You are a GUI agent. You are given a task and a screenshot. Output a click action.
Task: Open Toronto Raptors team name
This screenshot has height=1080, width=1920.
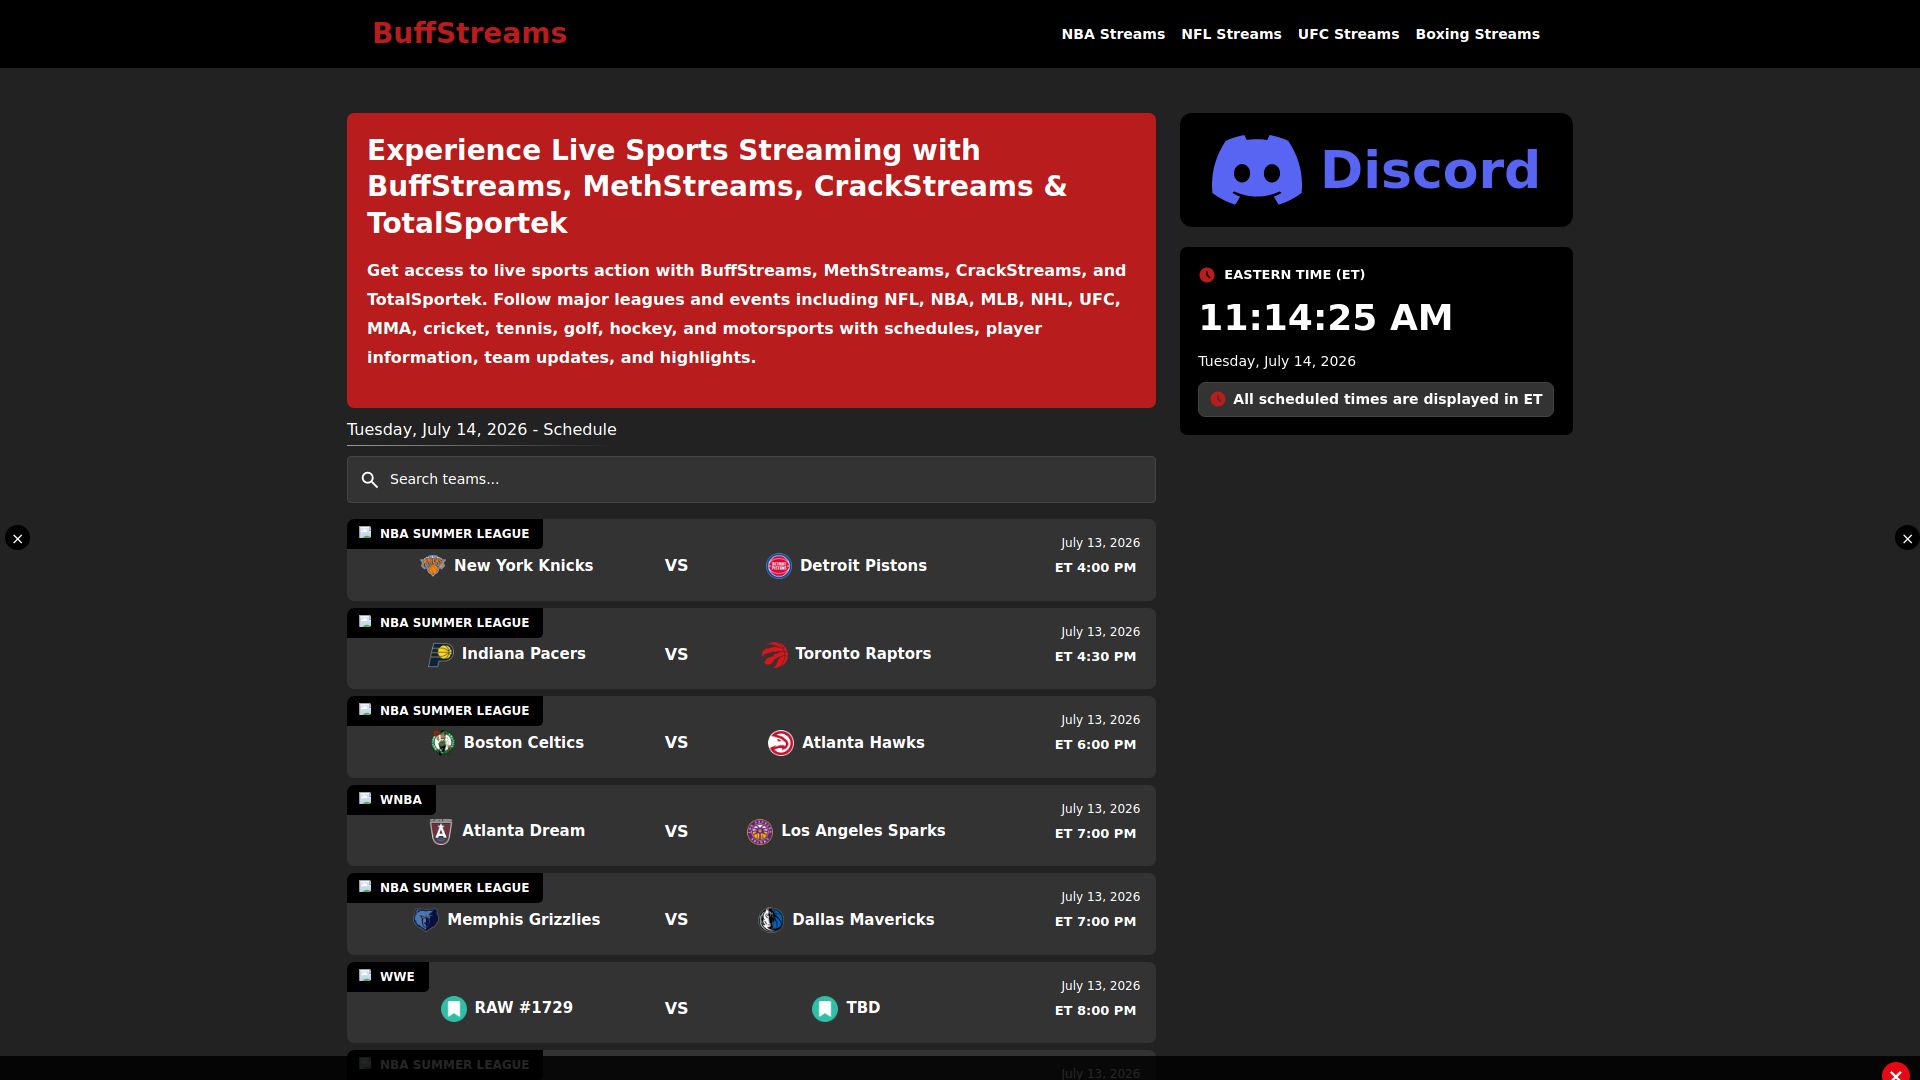(x=863, y=654)
